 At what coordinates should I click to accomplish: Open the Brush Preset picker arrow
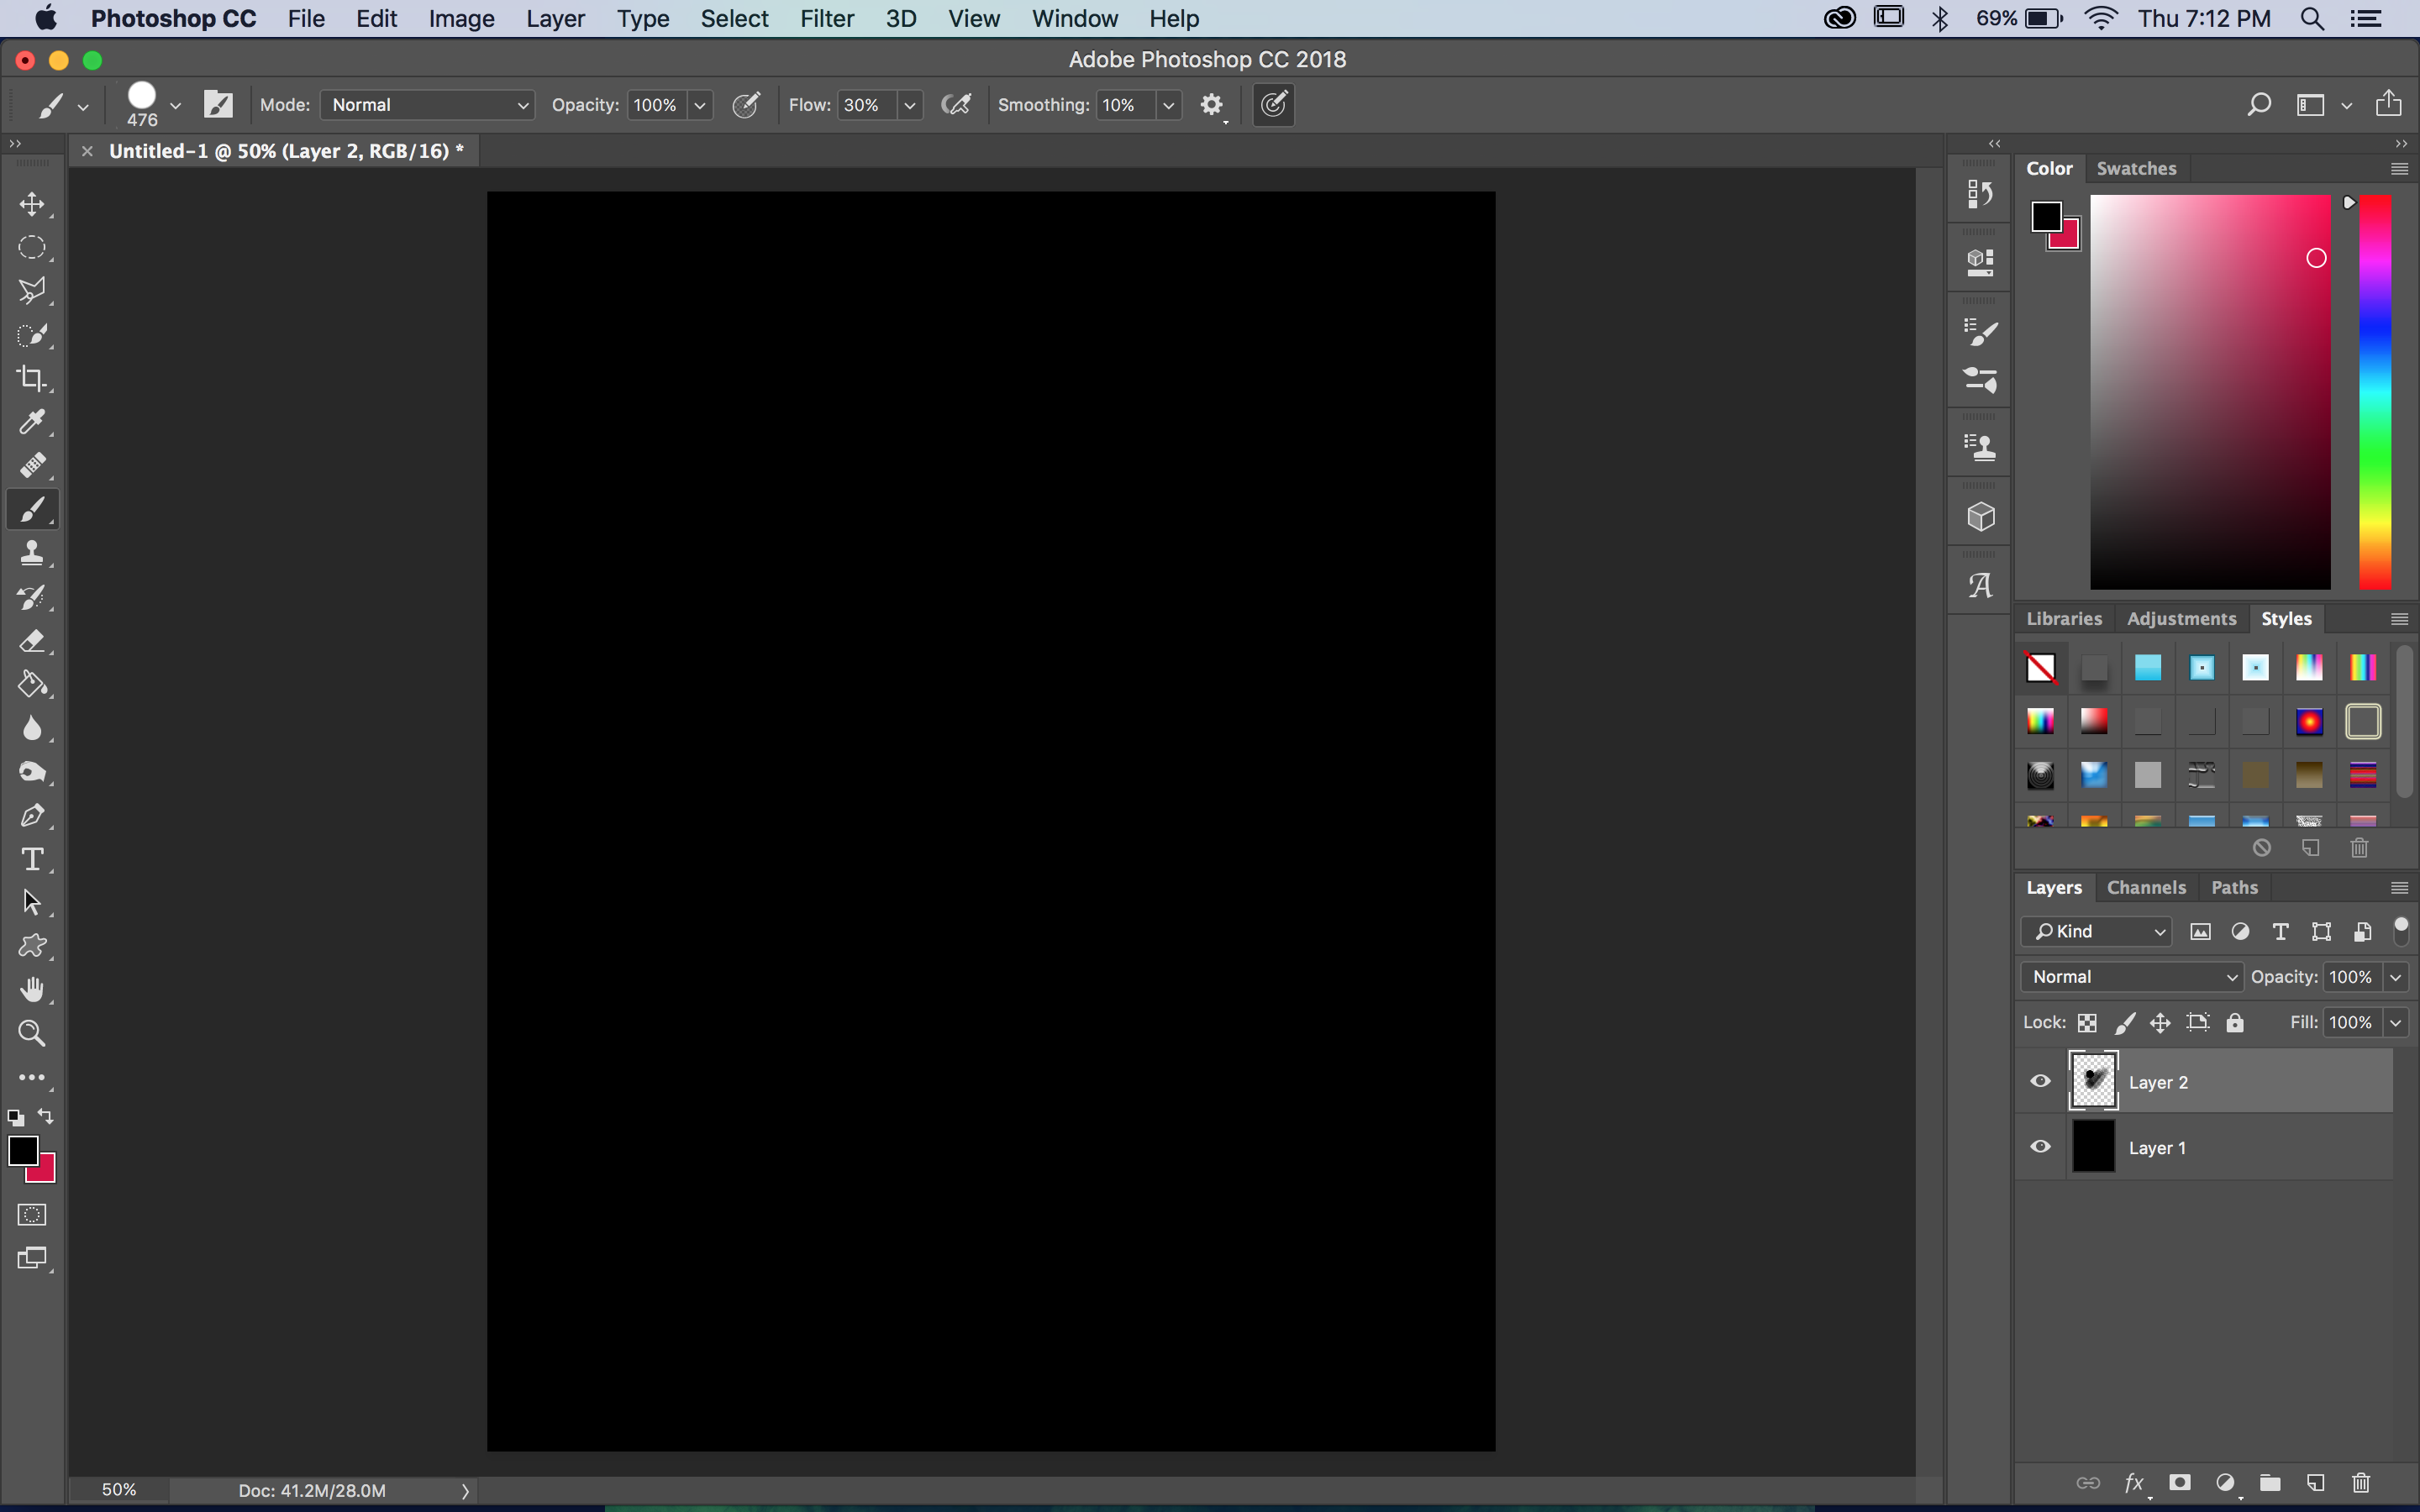pos(176,105)
